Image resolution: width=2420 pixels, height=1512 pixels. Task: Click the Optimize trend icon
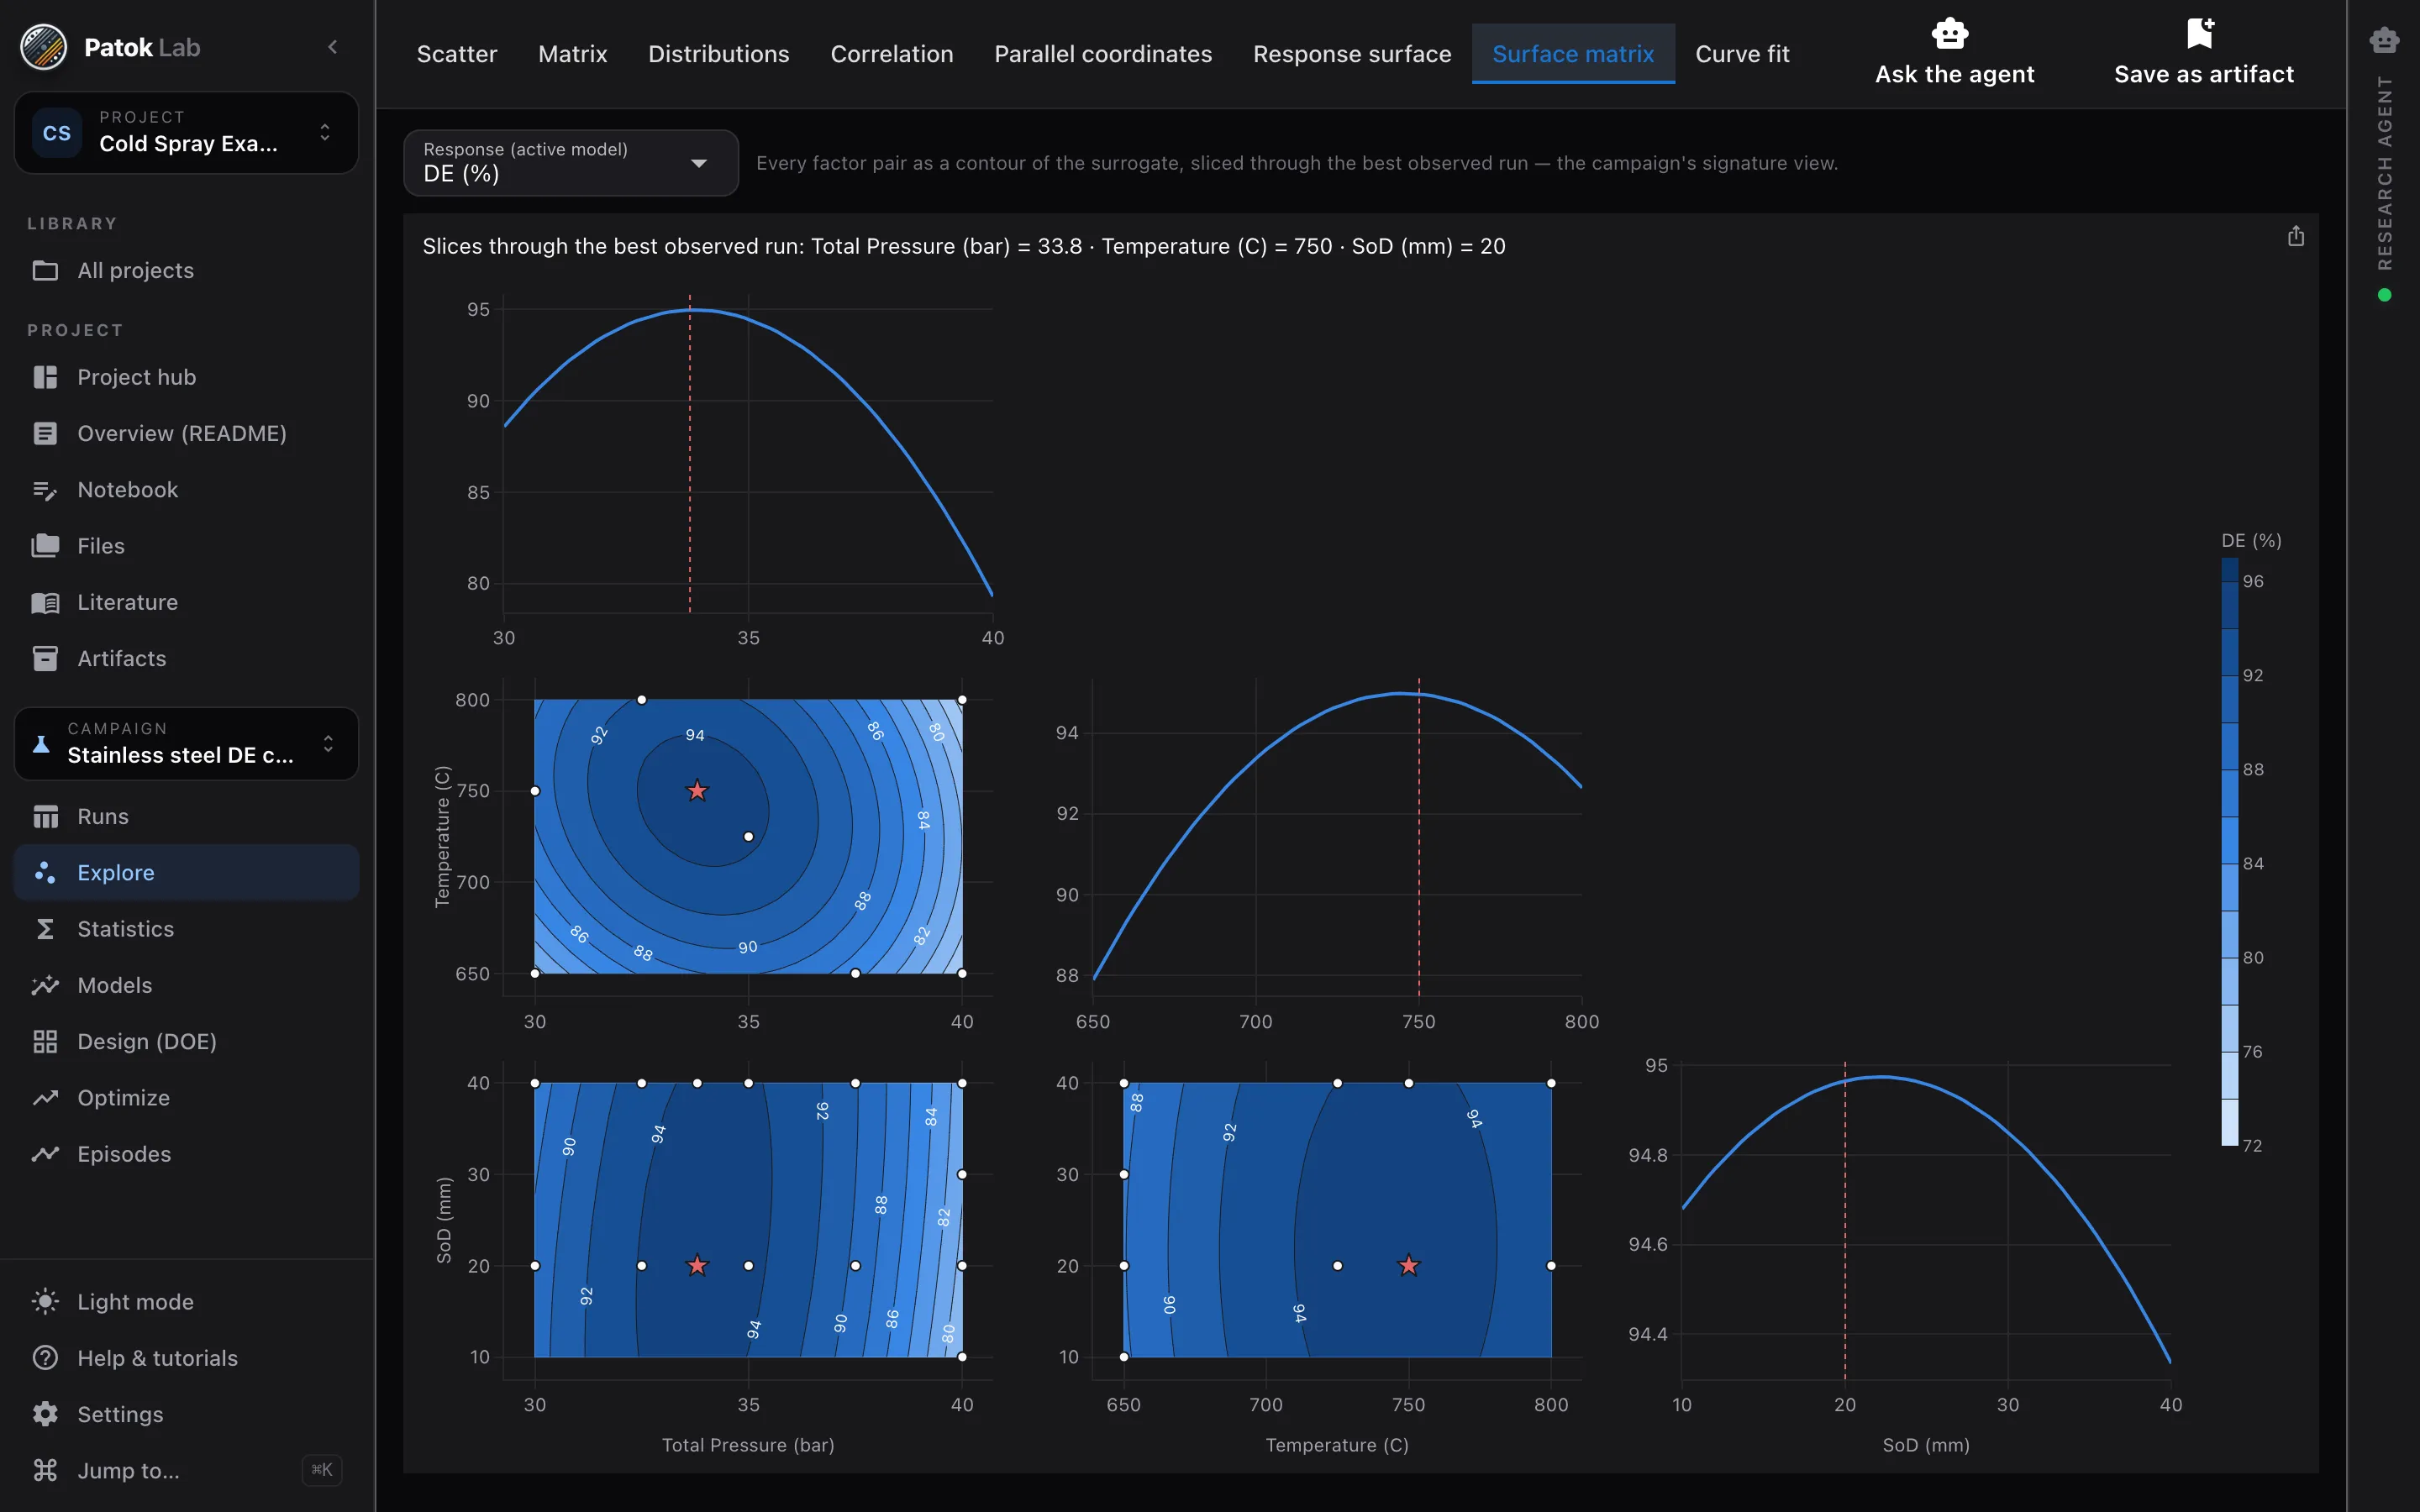point(45,1097)
